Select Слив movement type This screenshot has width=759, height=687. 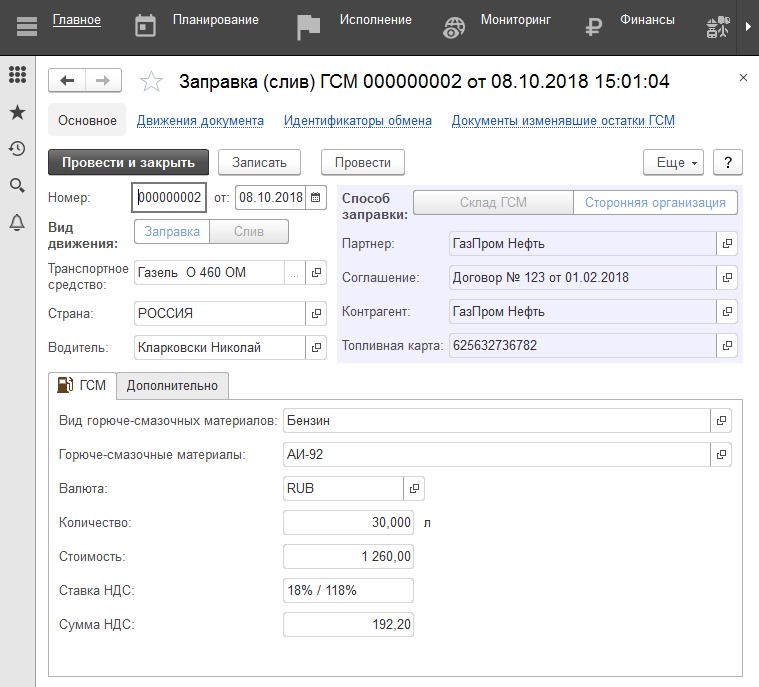point(249,231)
